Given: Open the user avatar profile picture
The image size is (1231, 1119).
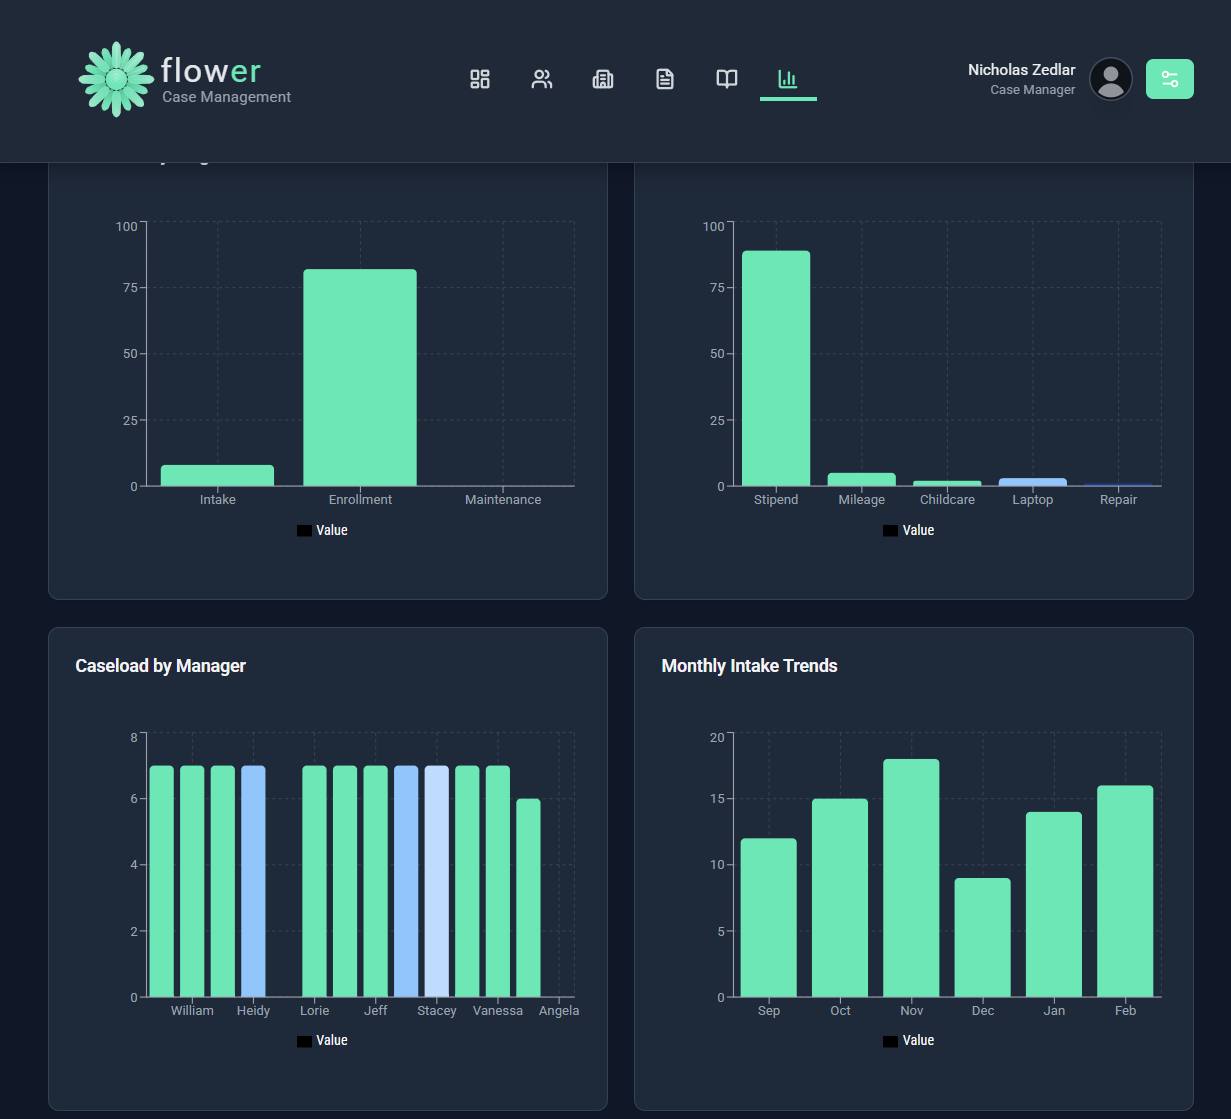Looking at the screenshot, I should (1110, 79).
